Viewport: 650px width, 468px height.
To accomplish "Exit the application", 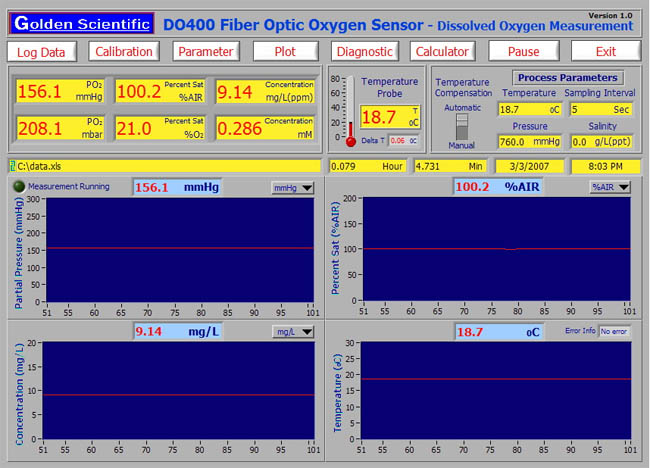I will tap(606, 51).
